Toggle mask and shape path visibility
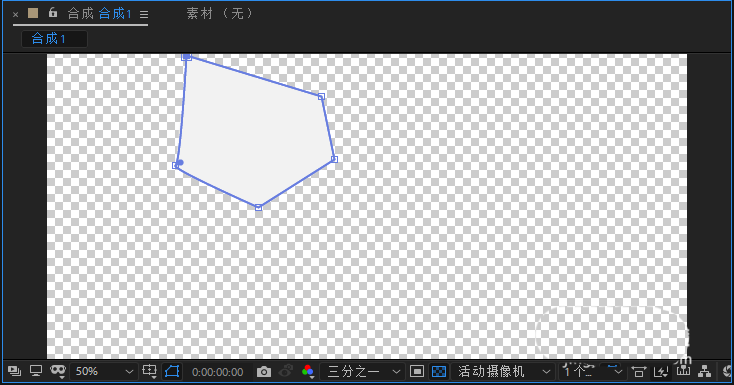Viewport: 734px width, 385px height. point(172,372)
